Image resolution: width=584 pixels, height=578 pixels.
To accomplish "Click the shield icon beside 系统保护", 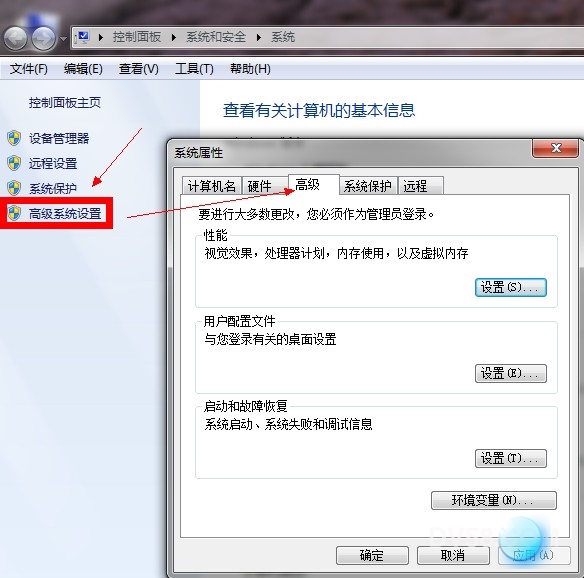I will [x=14, y=188].
